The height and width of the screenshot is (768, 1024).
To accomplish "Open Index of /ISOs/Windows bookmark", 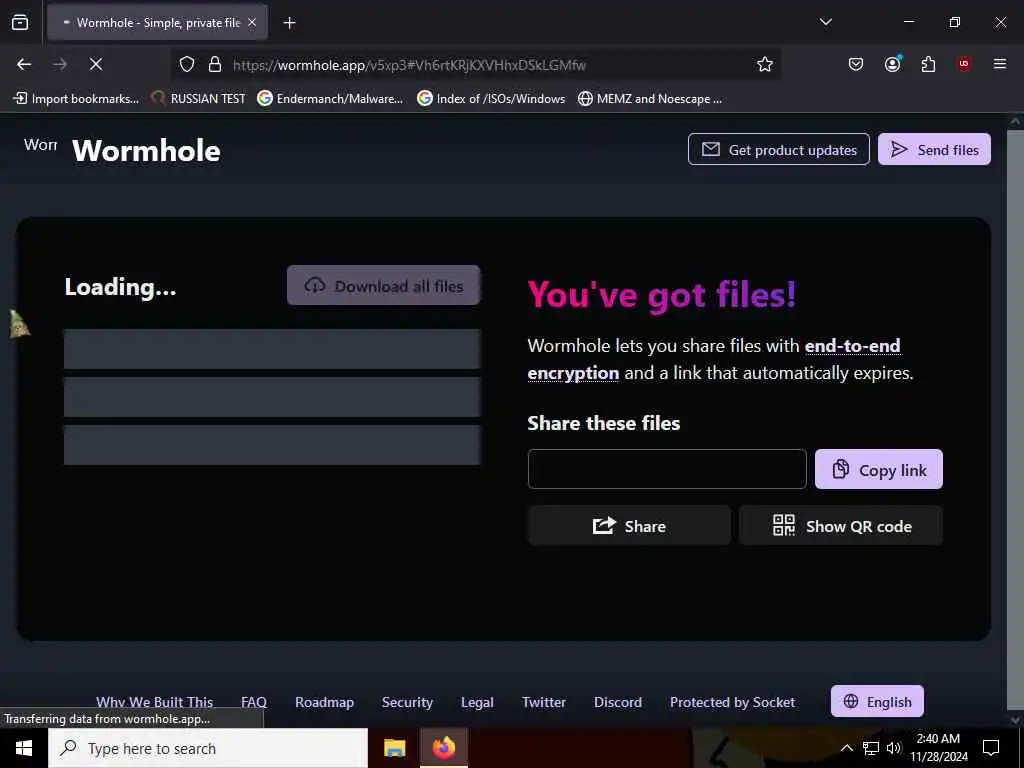I will coord(491,99).
